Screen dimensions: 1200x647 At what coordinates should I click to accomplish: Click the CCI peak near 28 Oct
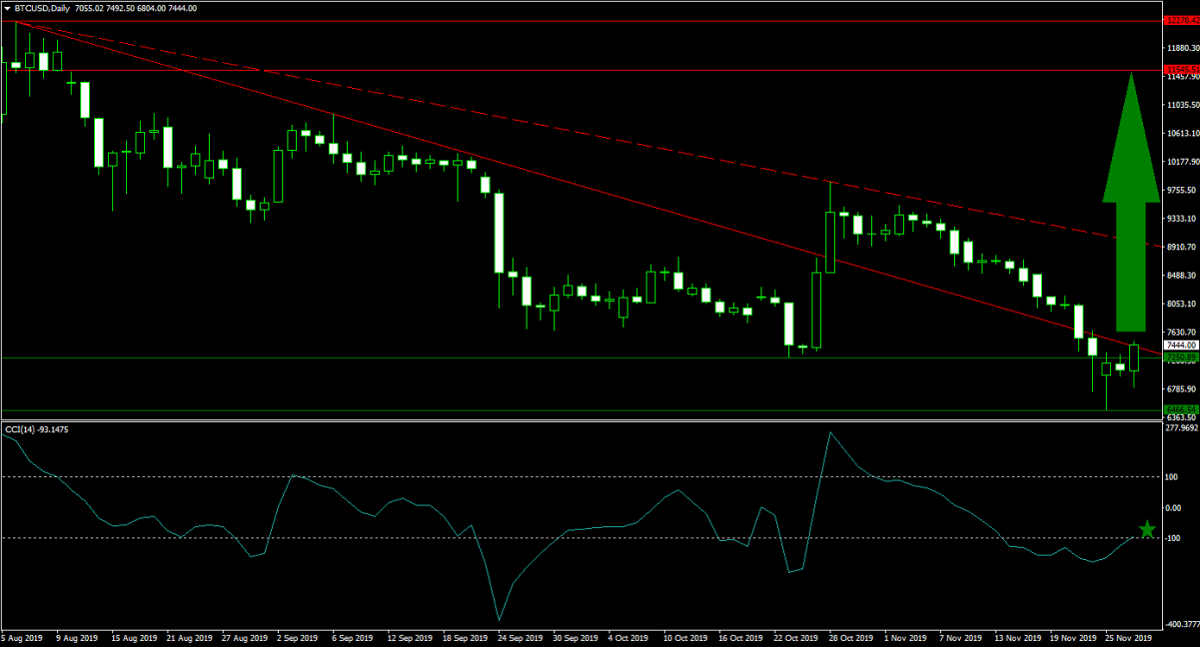pos(829,433)
